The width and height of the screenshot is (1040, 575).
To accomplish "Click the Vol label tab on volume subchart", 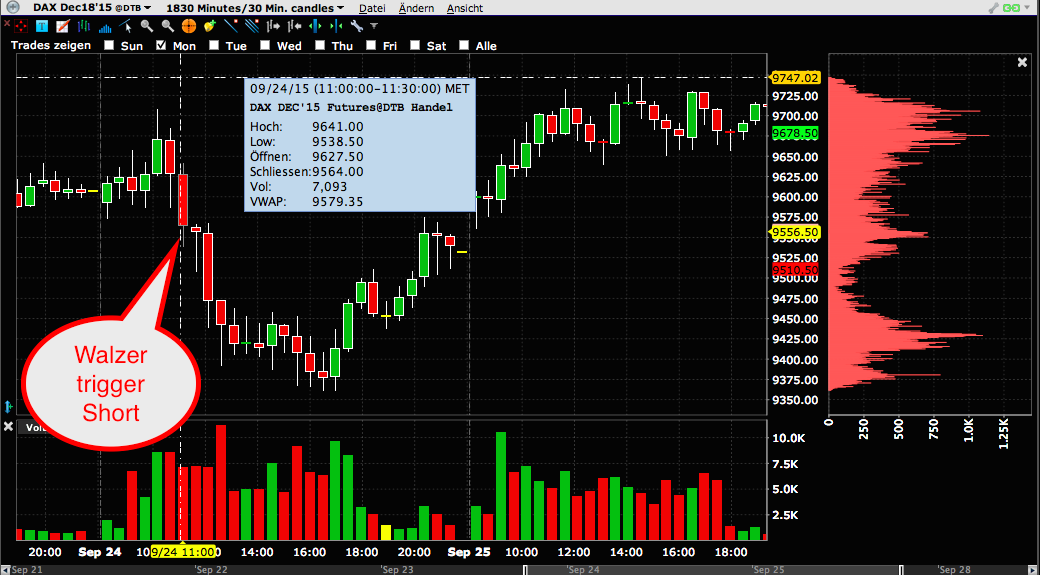I will click(34, 428).
